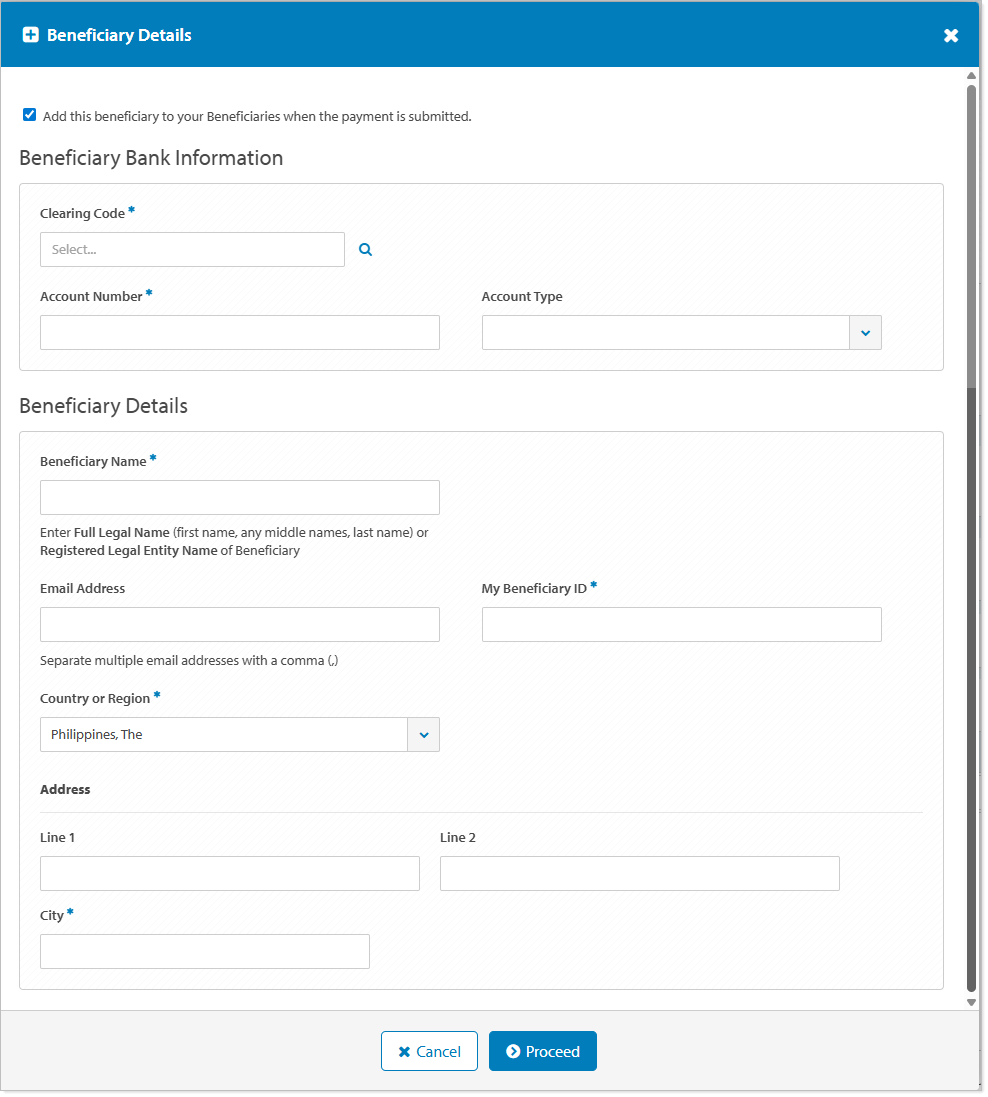Image resolution: width=988 pixels, height=1097 pixels.
Task: Click the Clearing Code select field
Action: point(192,250)
